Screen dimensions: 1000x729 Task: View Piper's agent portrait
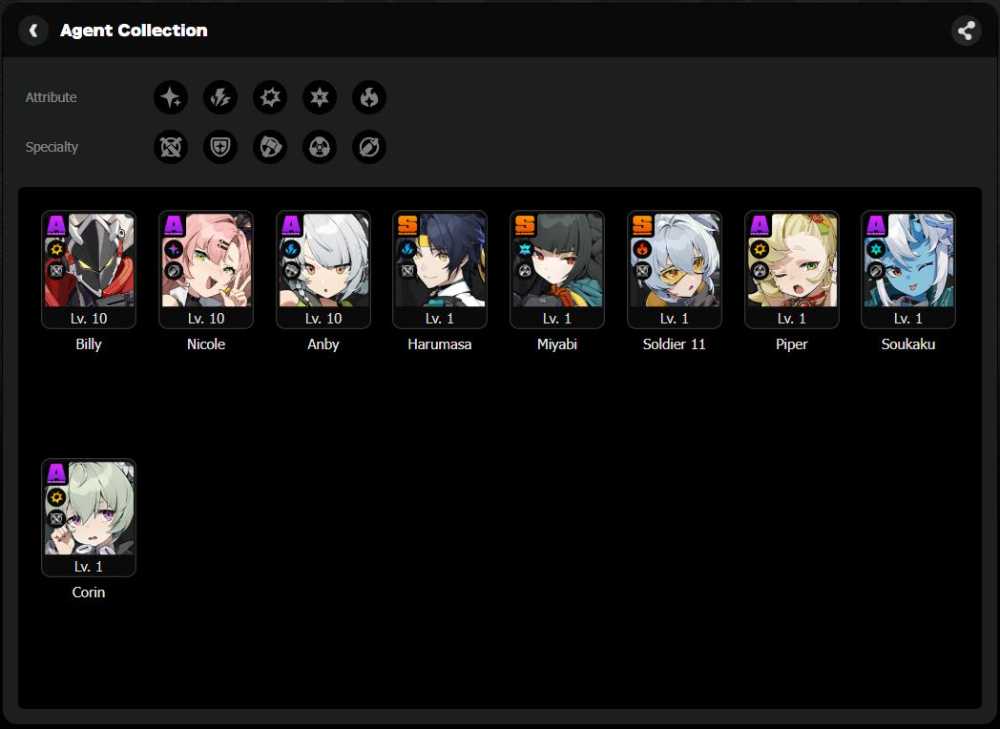(792, 260)
